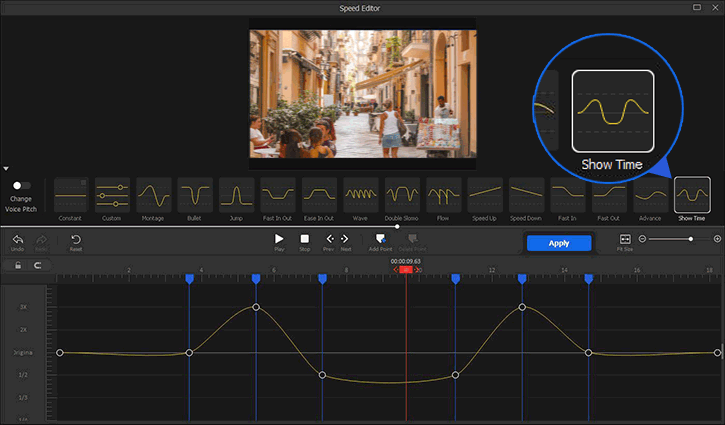This screenshot has width=725, height=425.
Task: Stop the playback
Action: (x=305, y=240)
